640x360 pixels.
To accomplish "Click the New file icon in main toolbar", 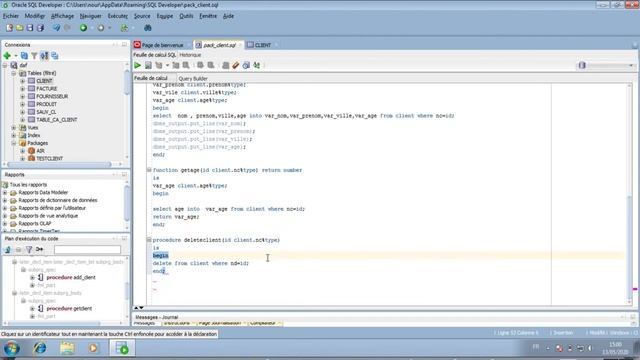I will point(9,28).
